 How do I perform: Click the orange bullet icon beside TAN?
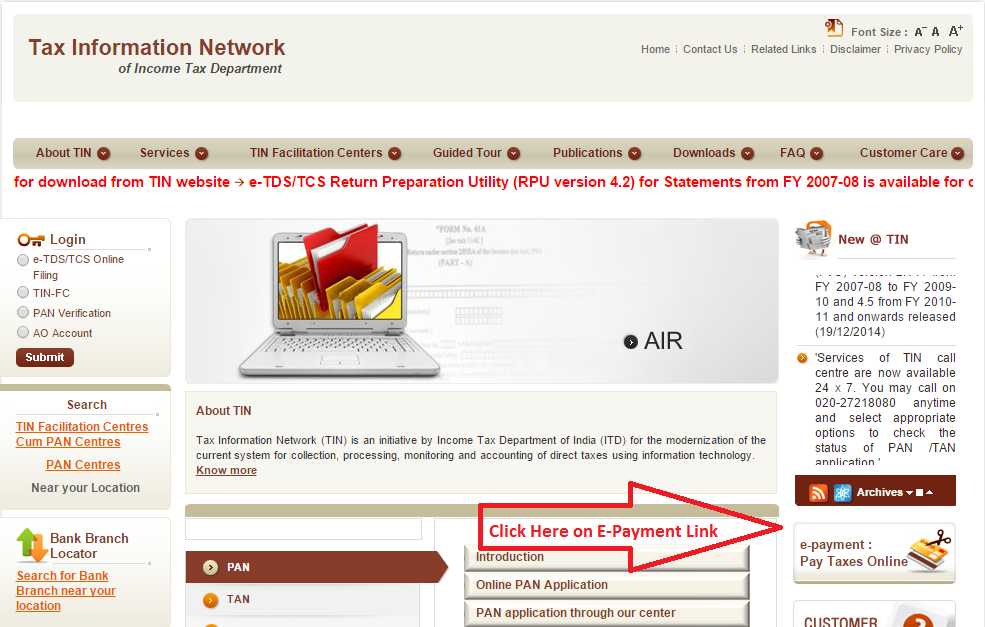pos(210,600)
